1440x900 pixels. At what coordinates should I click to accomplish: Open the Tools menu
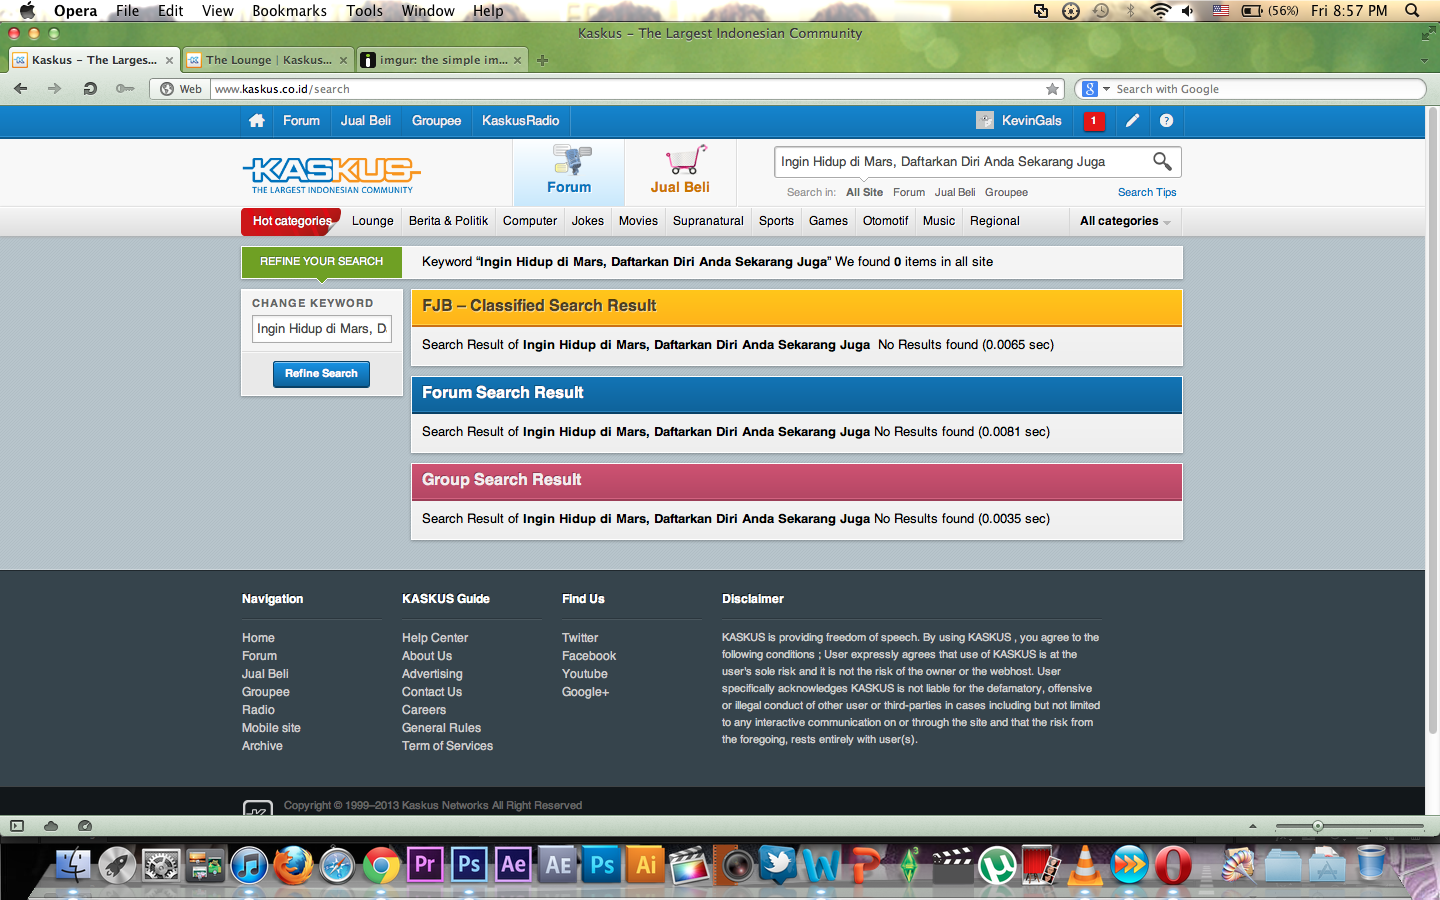tap(364, 11)
